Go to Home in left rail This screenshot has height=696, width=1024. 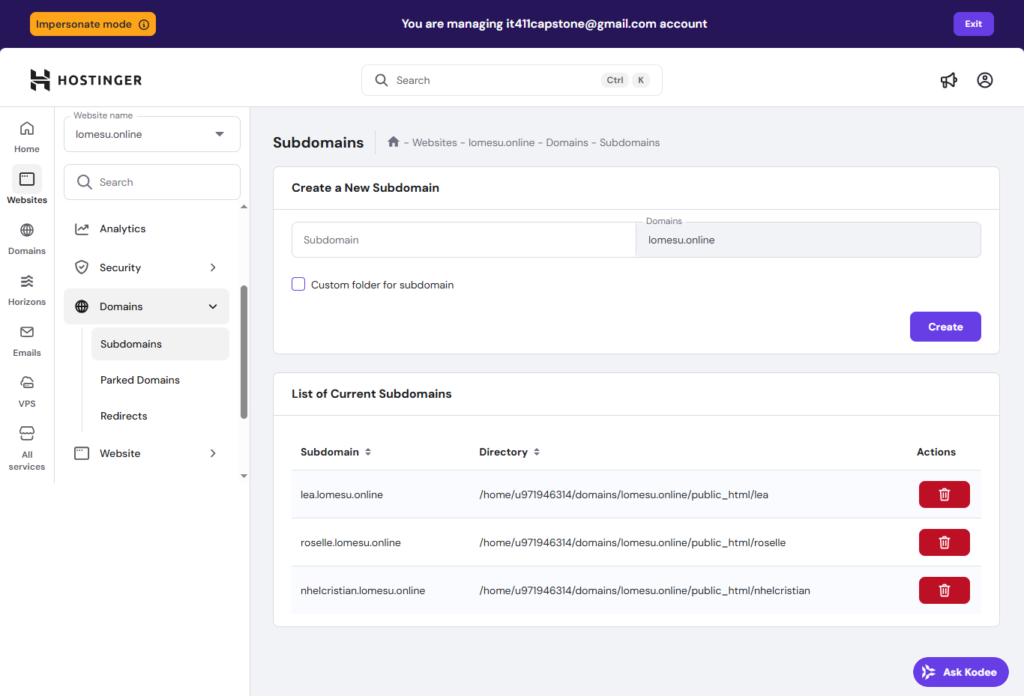pyautogui.click(x=27, y=137)
